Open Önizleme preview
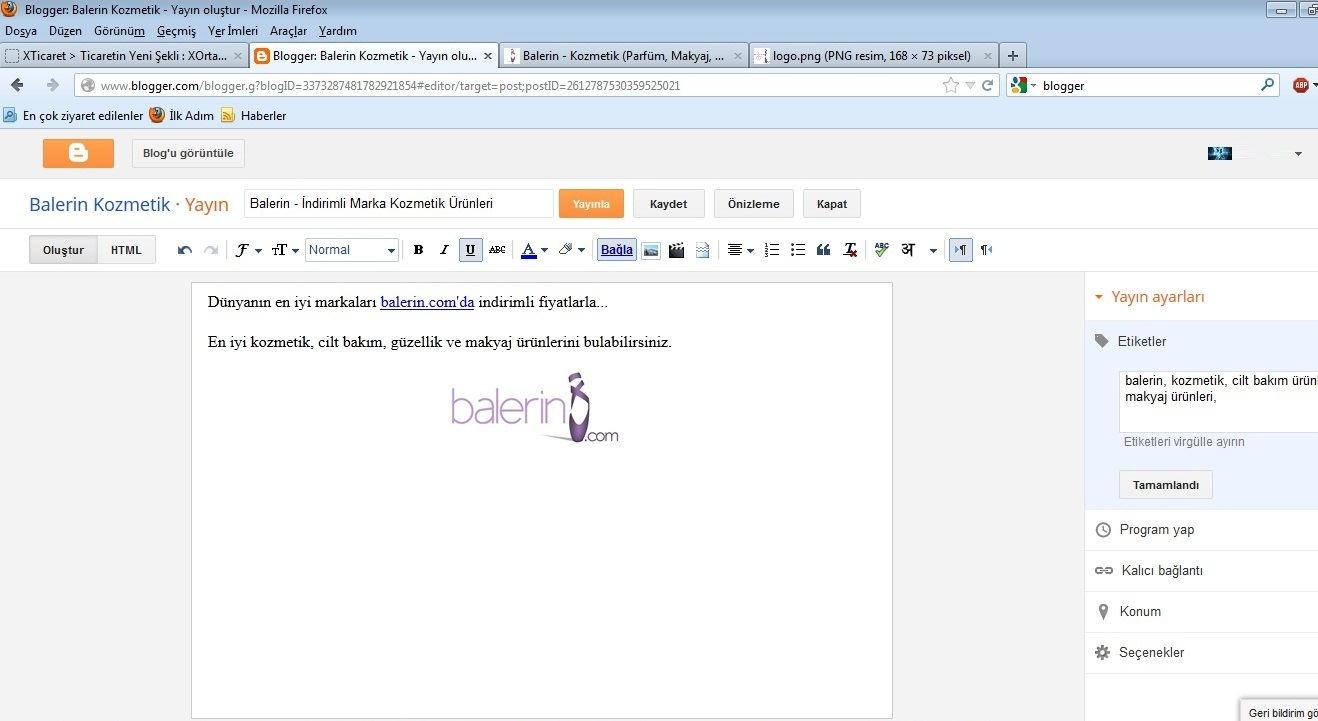Viewport: 1318px width, 721px height. click(x=753, y=203)
